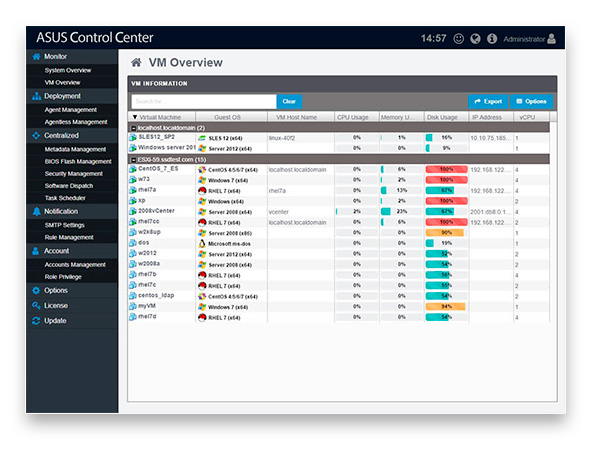Screen dimensions: 590x450
Task: Click the penguin icon in dos row
Action: (x=202, y=243)
